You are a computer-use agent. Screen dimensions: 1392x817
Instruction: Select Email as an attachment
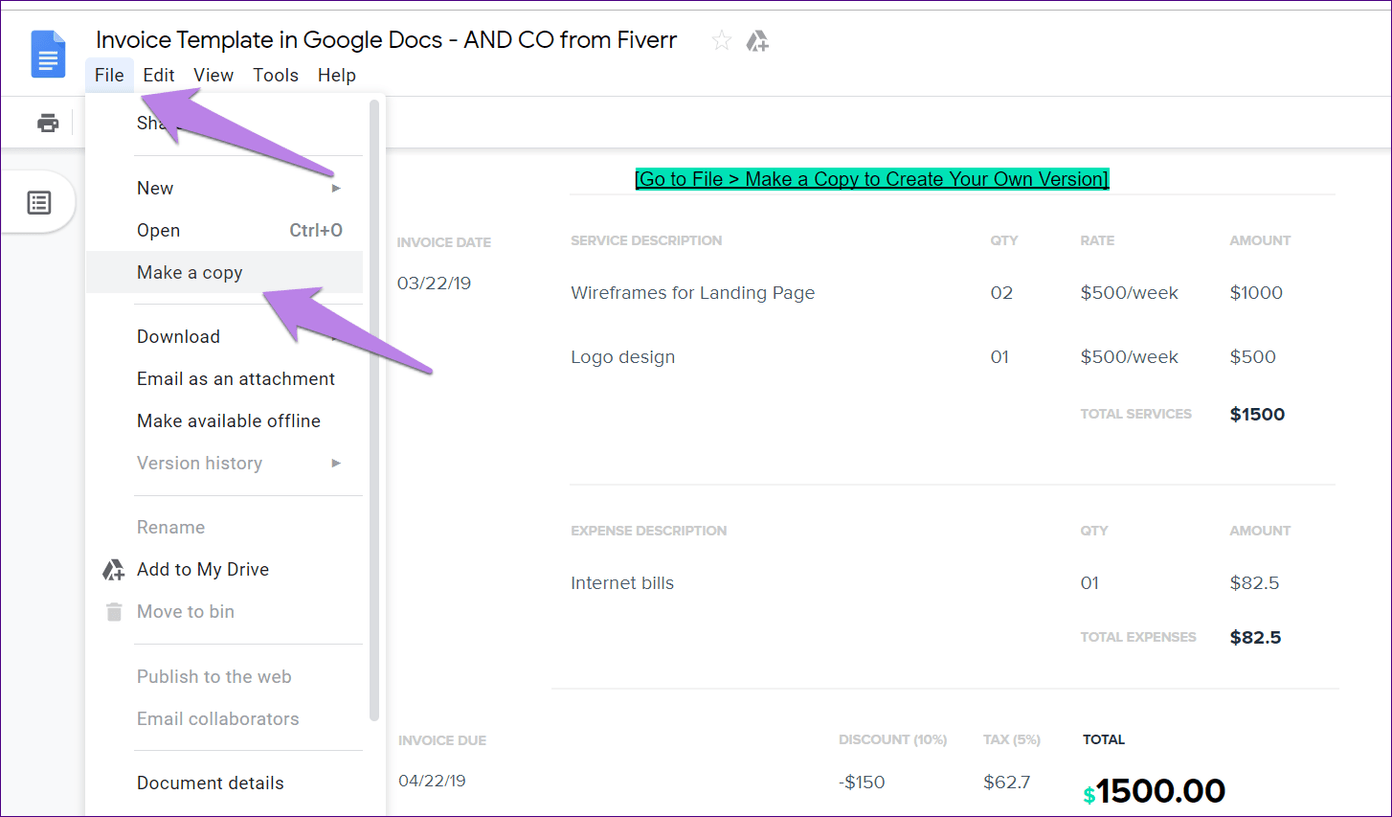pyautogui.click(x=225, y=379)
